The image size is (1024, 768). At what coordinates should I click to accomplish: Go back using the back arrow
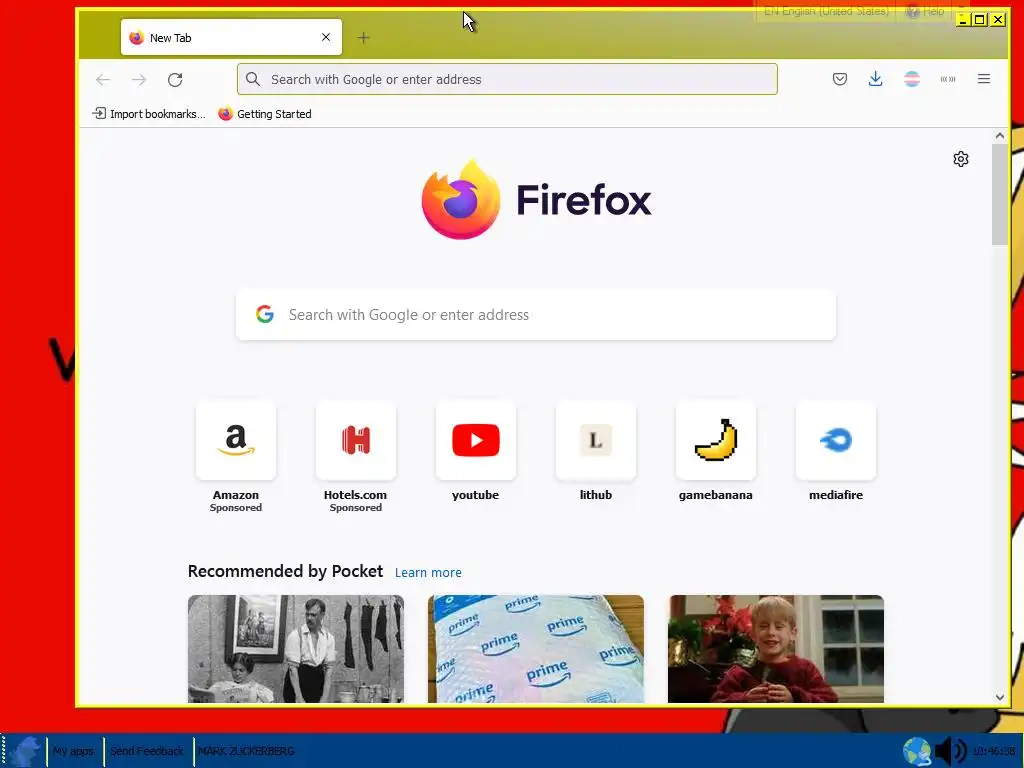coord(103,80)
